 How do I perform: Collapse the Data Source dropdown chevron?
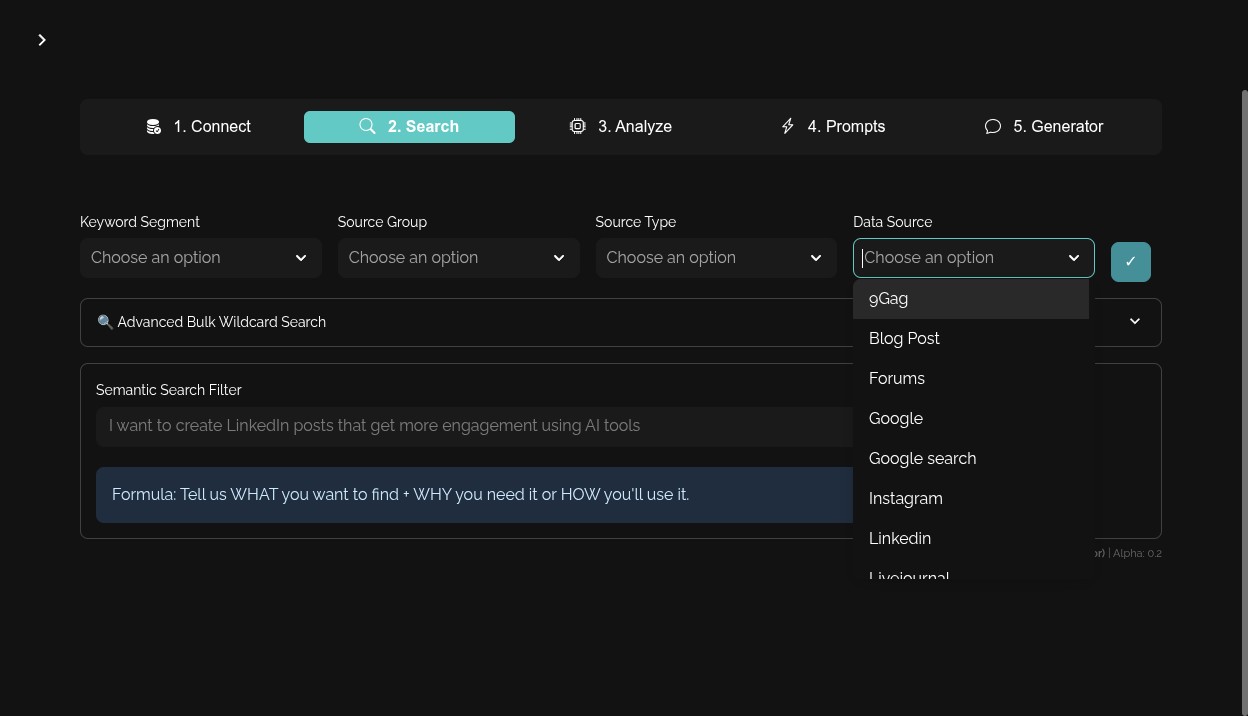1074,258
